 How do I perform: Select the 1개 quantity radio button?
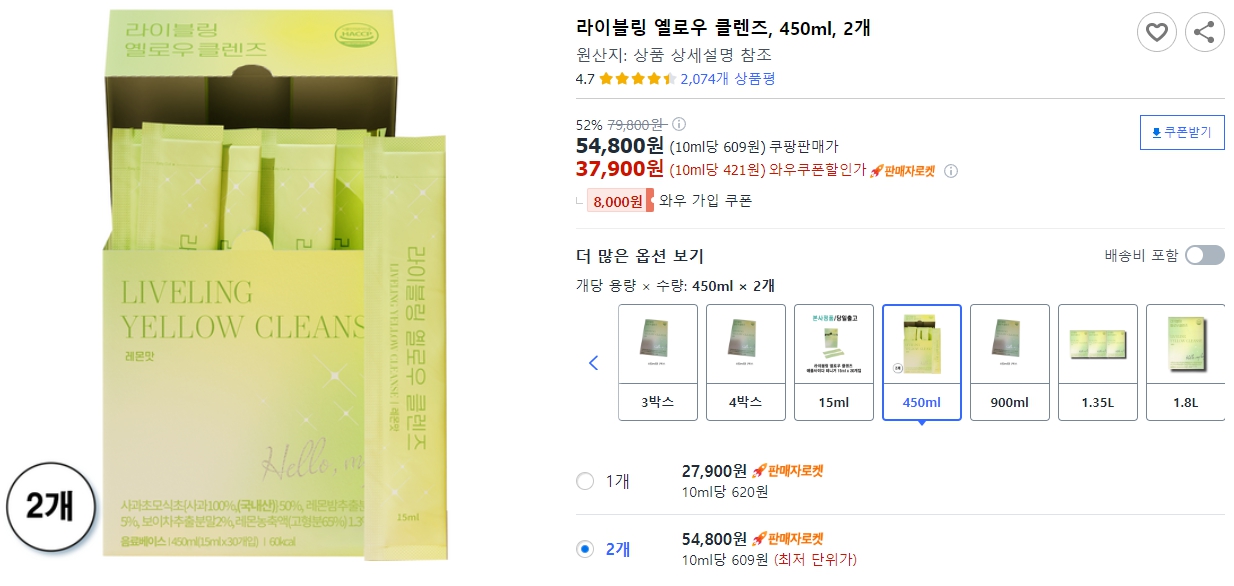(586, 483)
